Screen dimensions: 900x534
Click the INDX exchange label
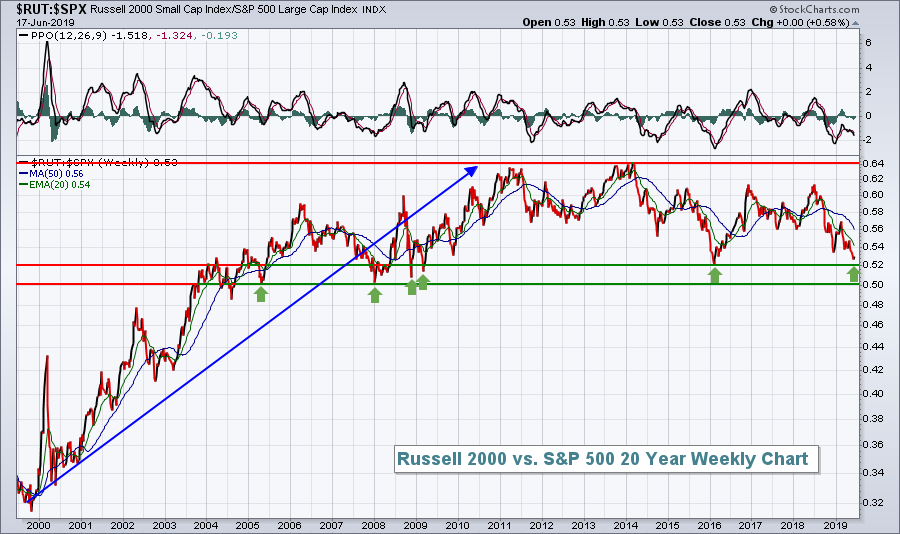point(374,10)
